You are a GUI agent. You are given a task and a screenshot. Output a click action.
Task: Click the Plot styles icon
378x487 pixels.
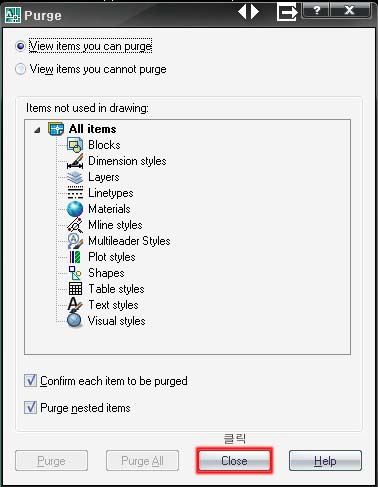pyautogui.click(x=75, y=257)
